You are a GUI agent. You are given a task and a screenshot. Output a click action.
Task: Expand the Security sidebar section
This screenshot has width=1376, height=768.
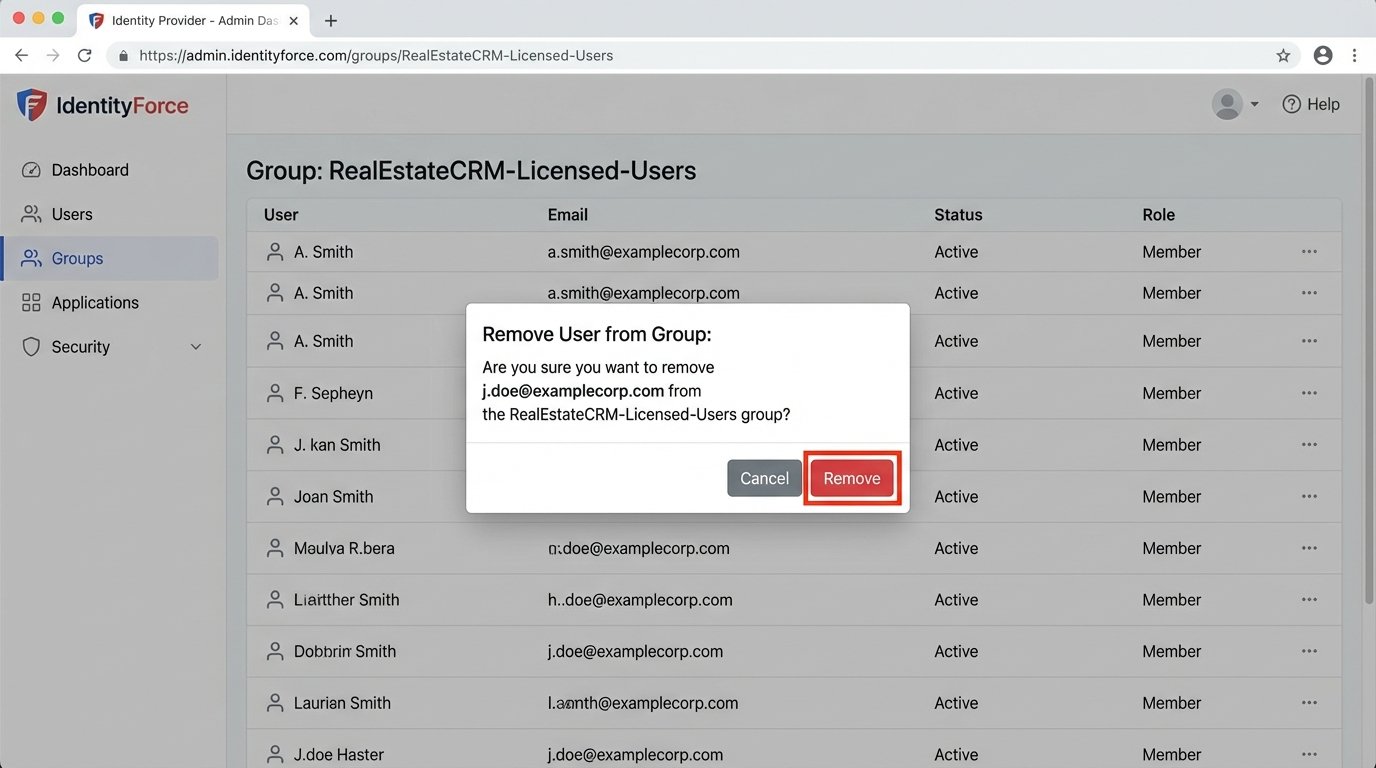(x=196, y=346)
